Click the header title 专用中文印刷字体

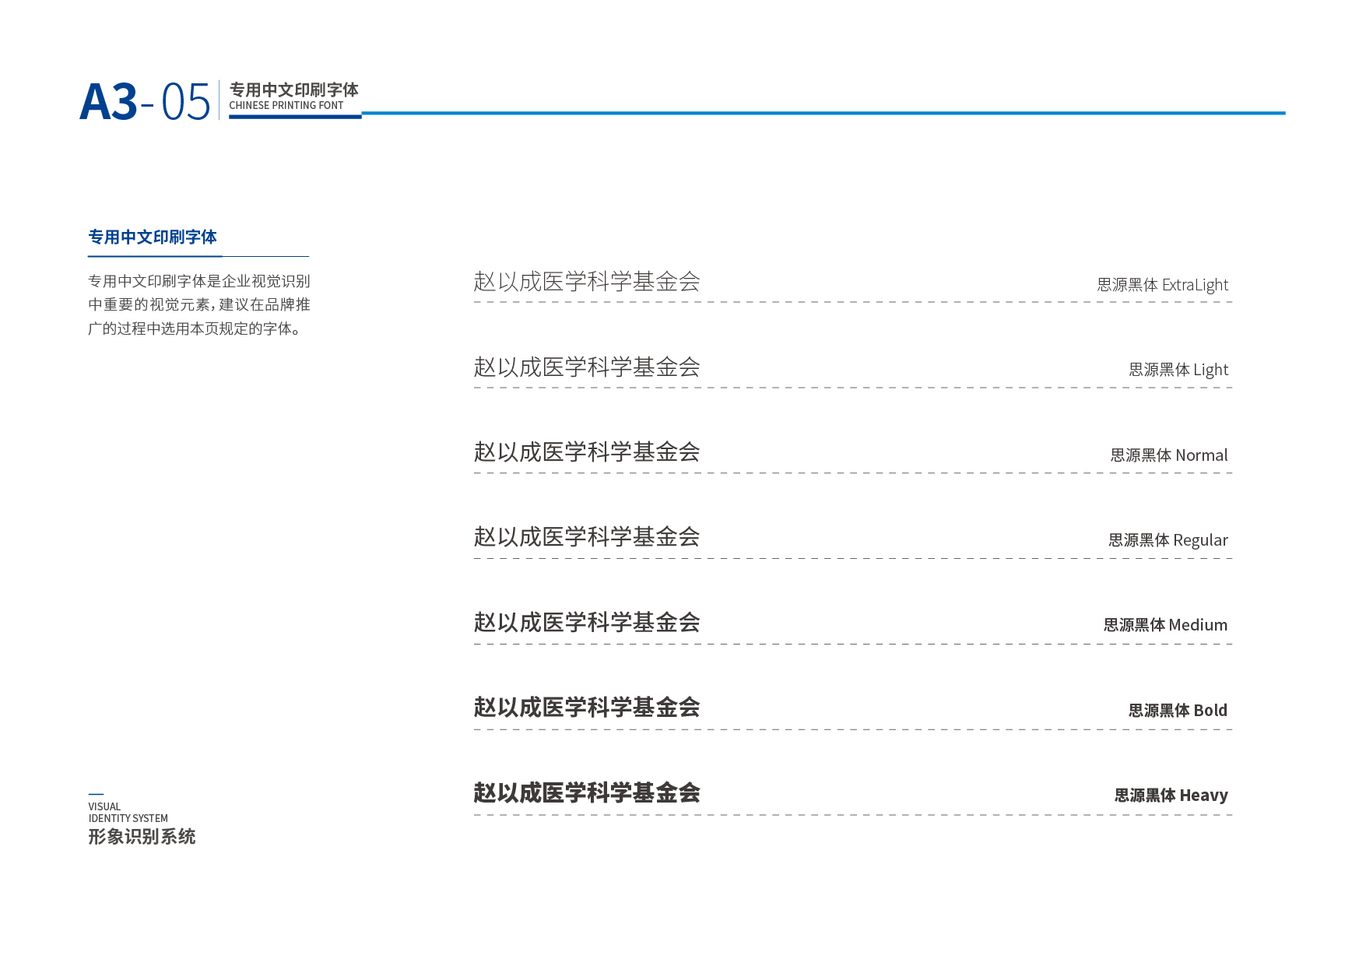[294, 90]
